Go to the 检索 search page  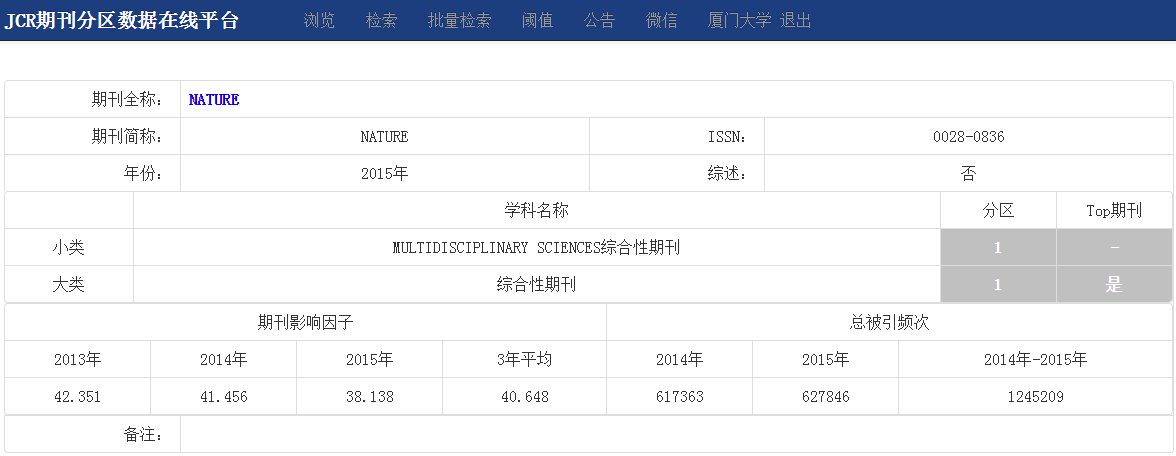coord(381,21)
